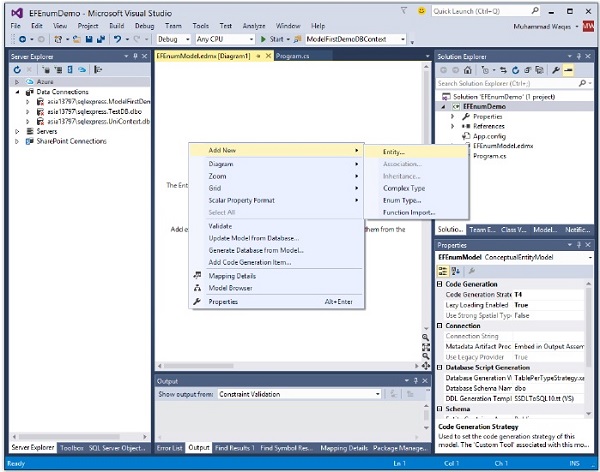Close the EFEnumModel.edmx tab
The image size is (600, 472).
tap(269, 56)
